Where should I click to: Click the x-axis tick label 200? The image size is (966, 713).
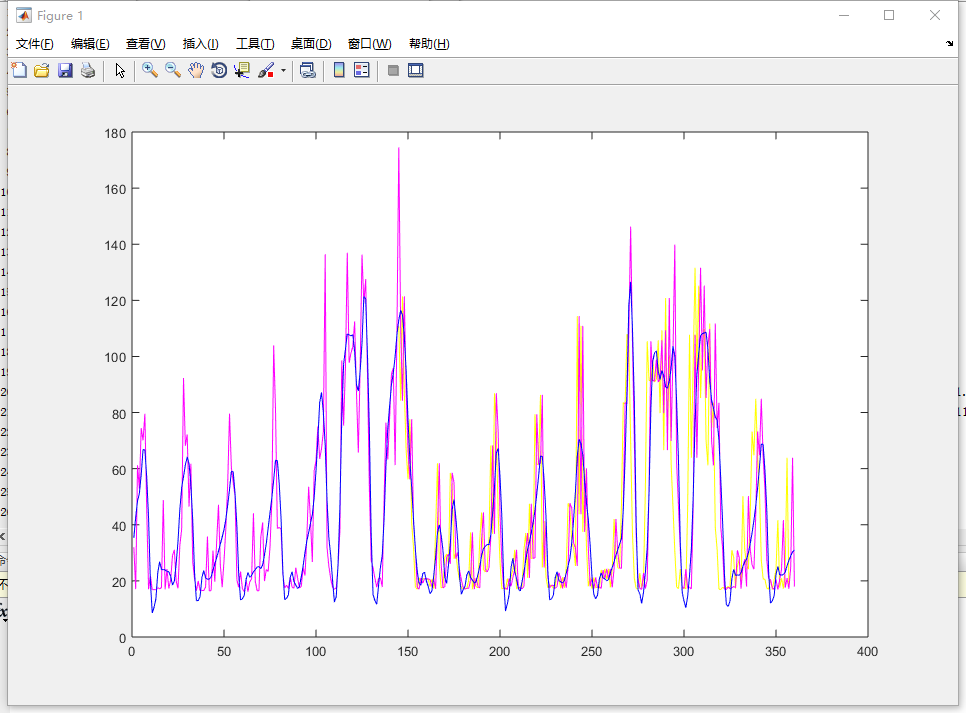[499, 651]
